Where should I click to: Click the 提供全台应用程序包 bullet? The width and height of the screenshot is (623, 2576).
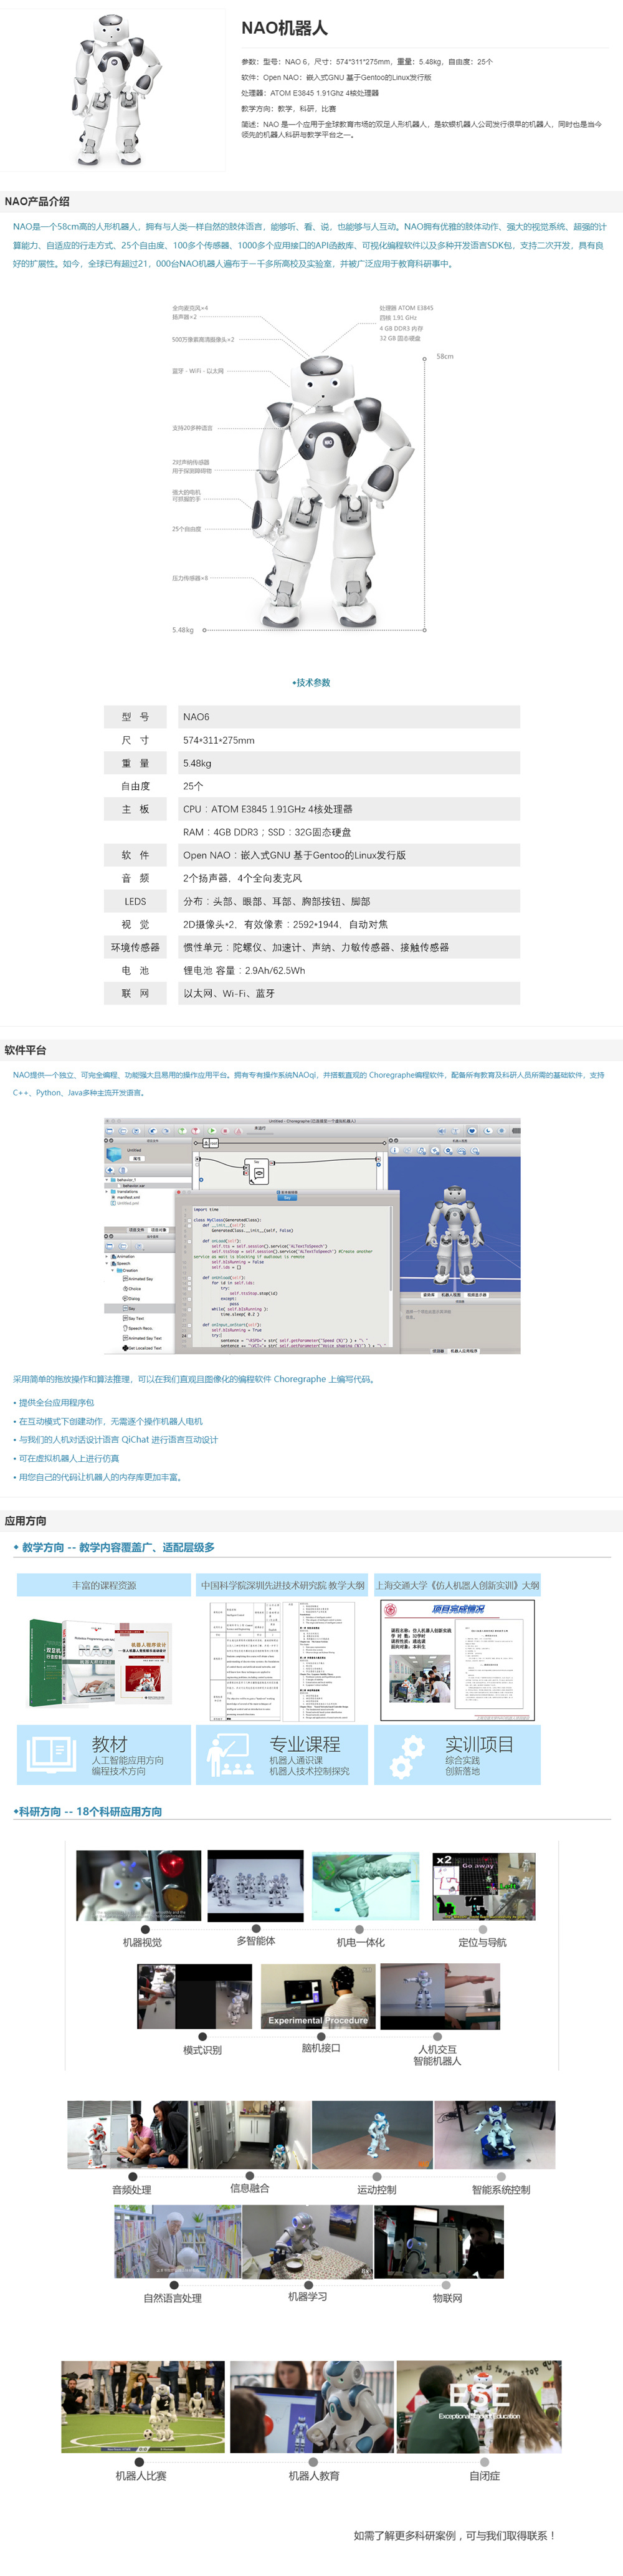click(53, 1402)
